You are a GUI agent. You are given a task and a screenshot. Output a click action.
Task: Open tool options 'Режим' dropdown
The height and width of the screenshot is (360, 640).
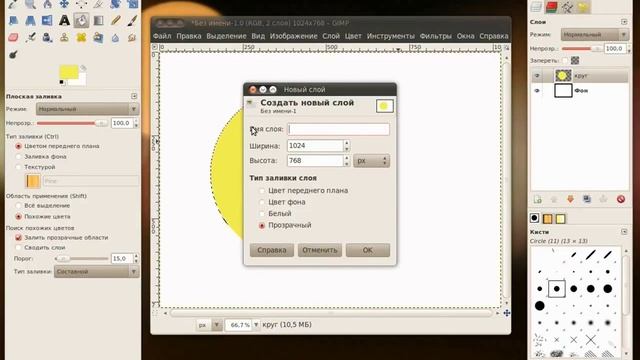point(87,109)
